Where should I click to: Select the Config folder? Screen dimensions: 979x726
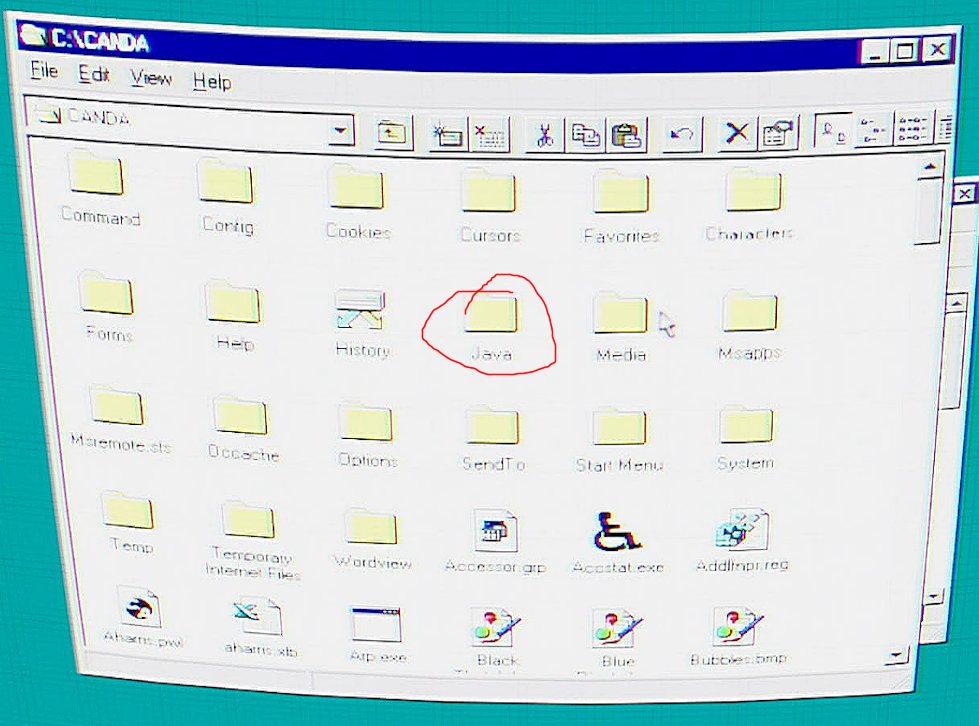[x=227, y=195]
